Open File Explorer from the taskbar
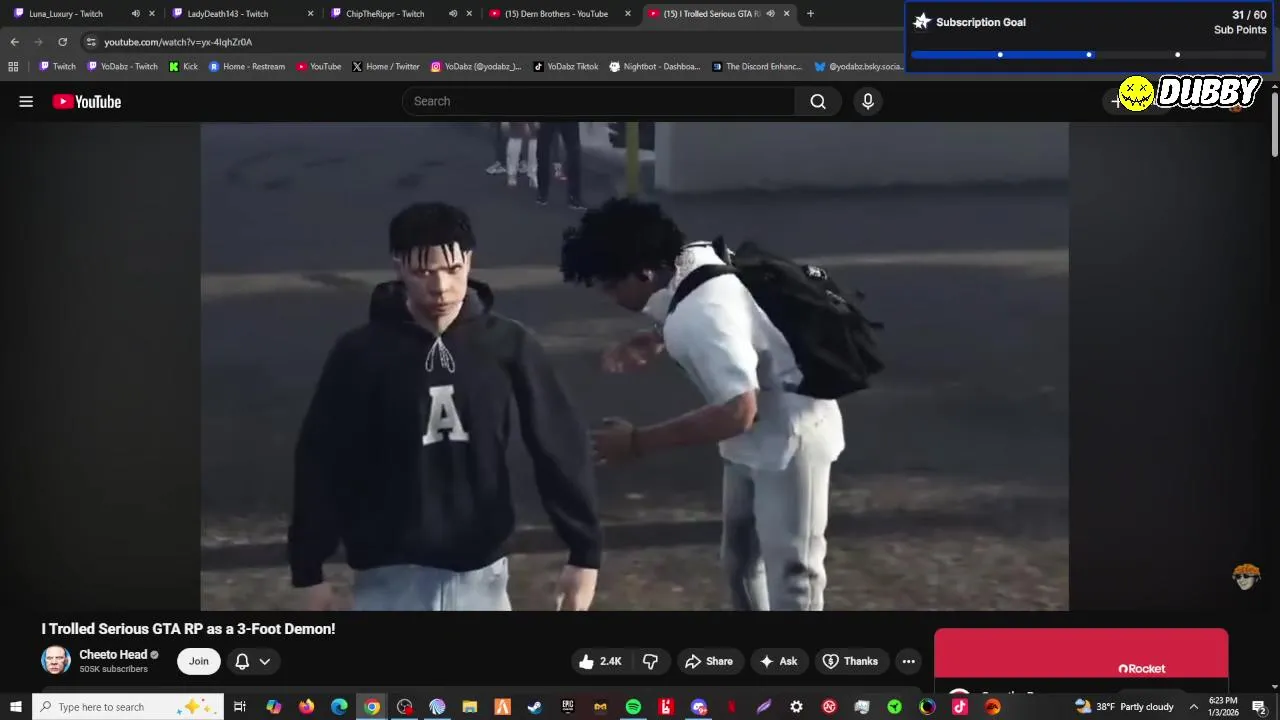Viewport: 1280px width, 720px height. coord(469,707)
